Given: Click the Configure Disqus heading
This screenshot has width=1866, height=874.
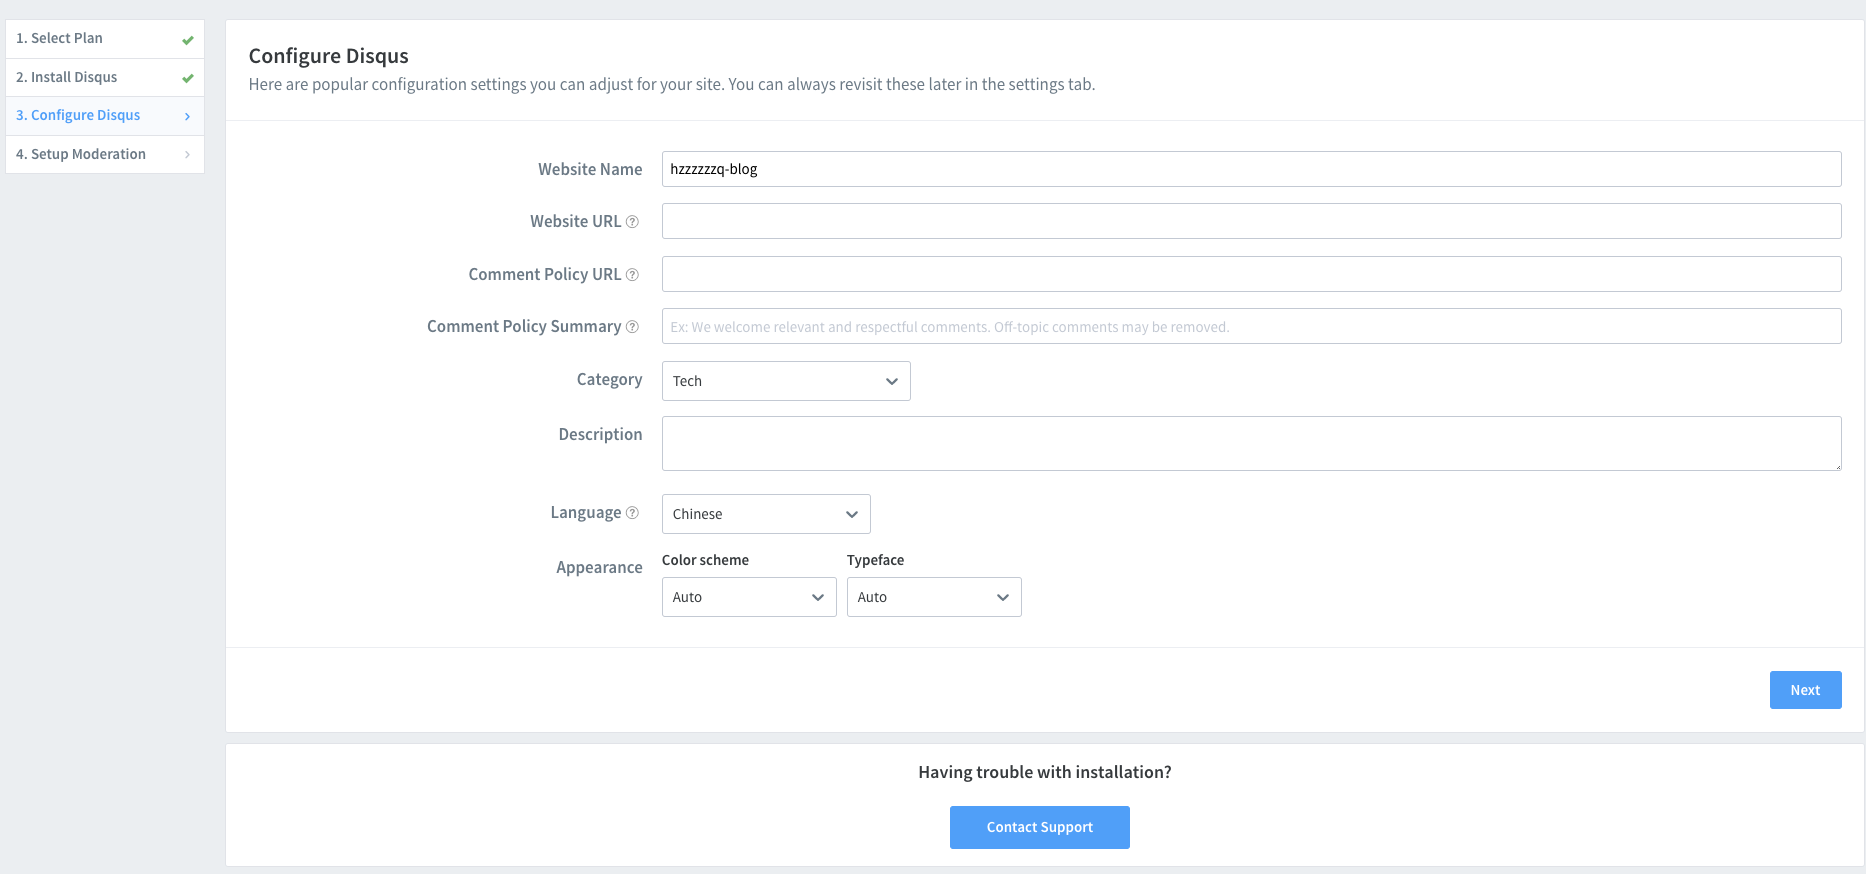Looking at the screenshot, I should tap(329, 56).
